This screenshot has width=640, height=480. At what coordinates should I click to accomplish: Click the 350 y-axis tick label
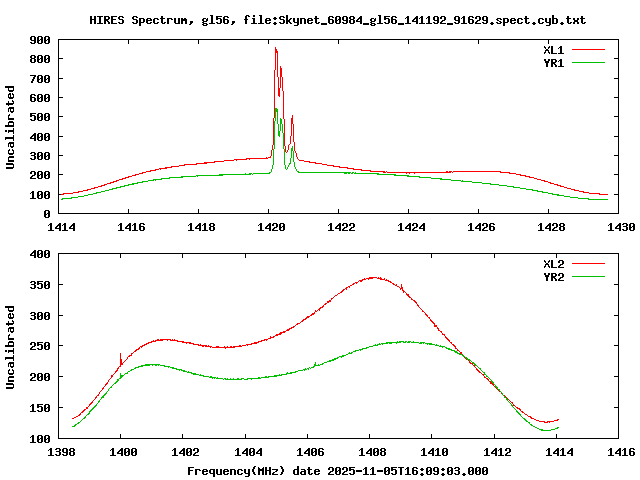(40, 285)
